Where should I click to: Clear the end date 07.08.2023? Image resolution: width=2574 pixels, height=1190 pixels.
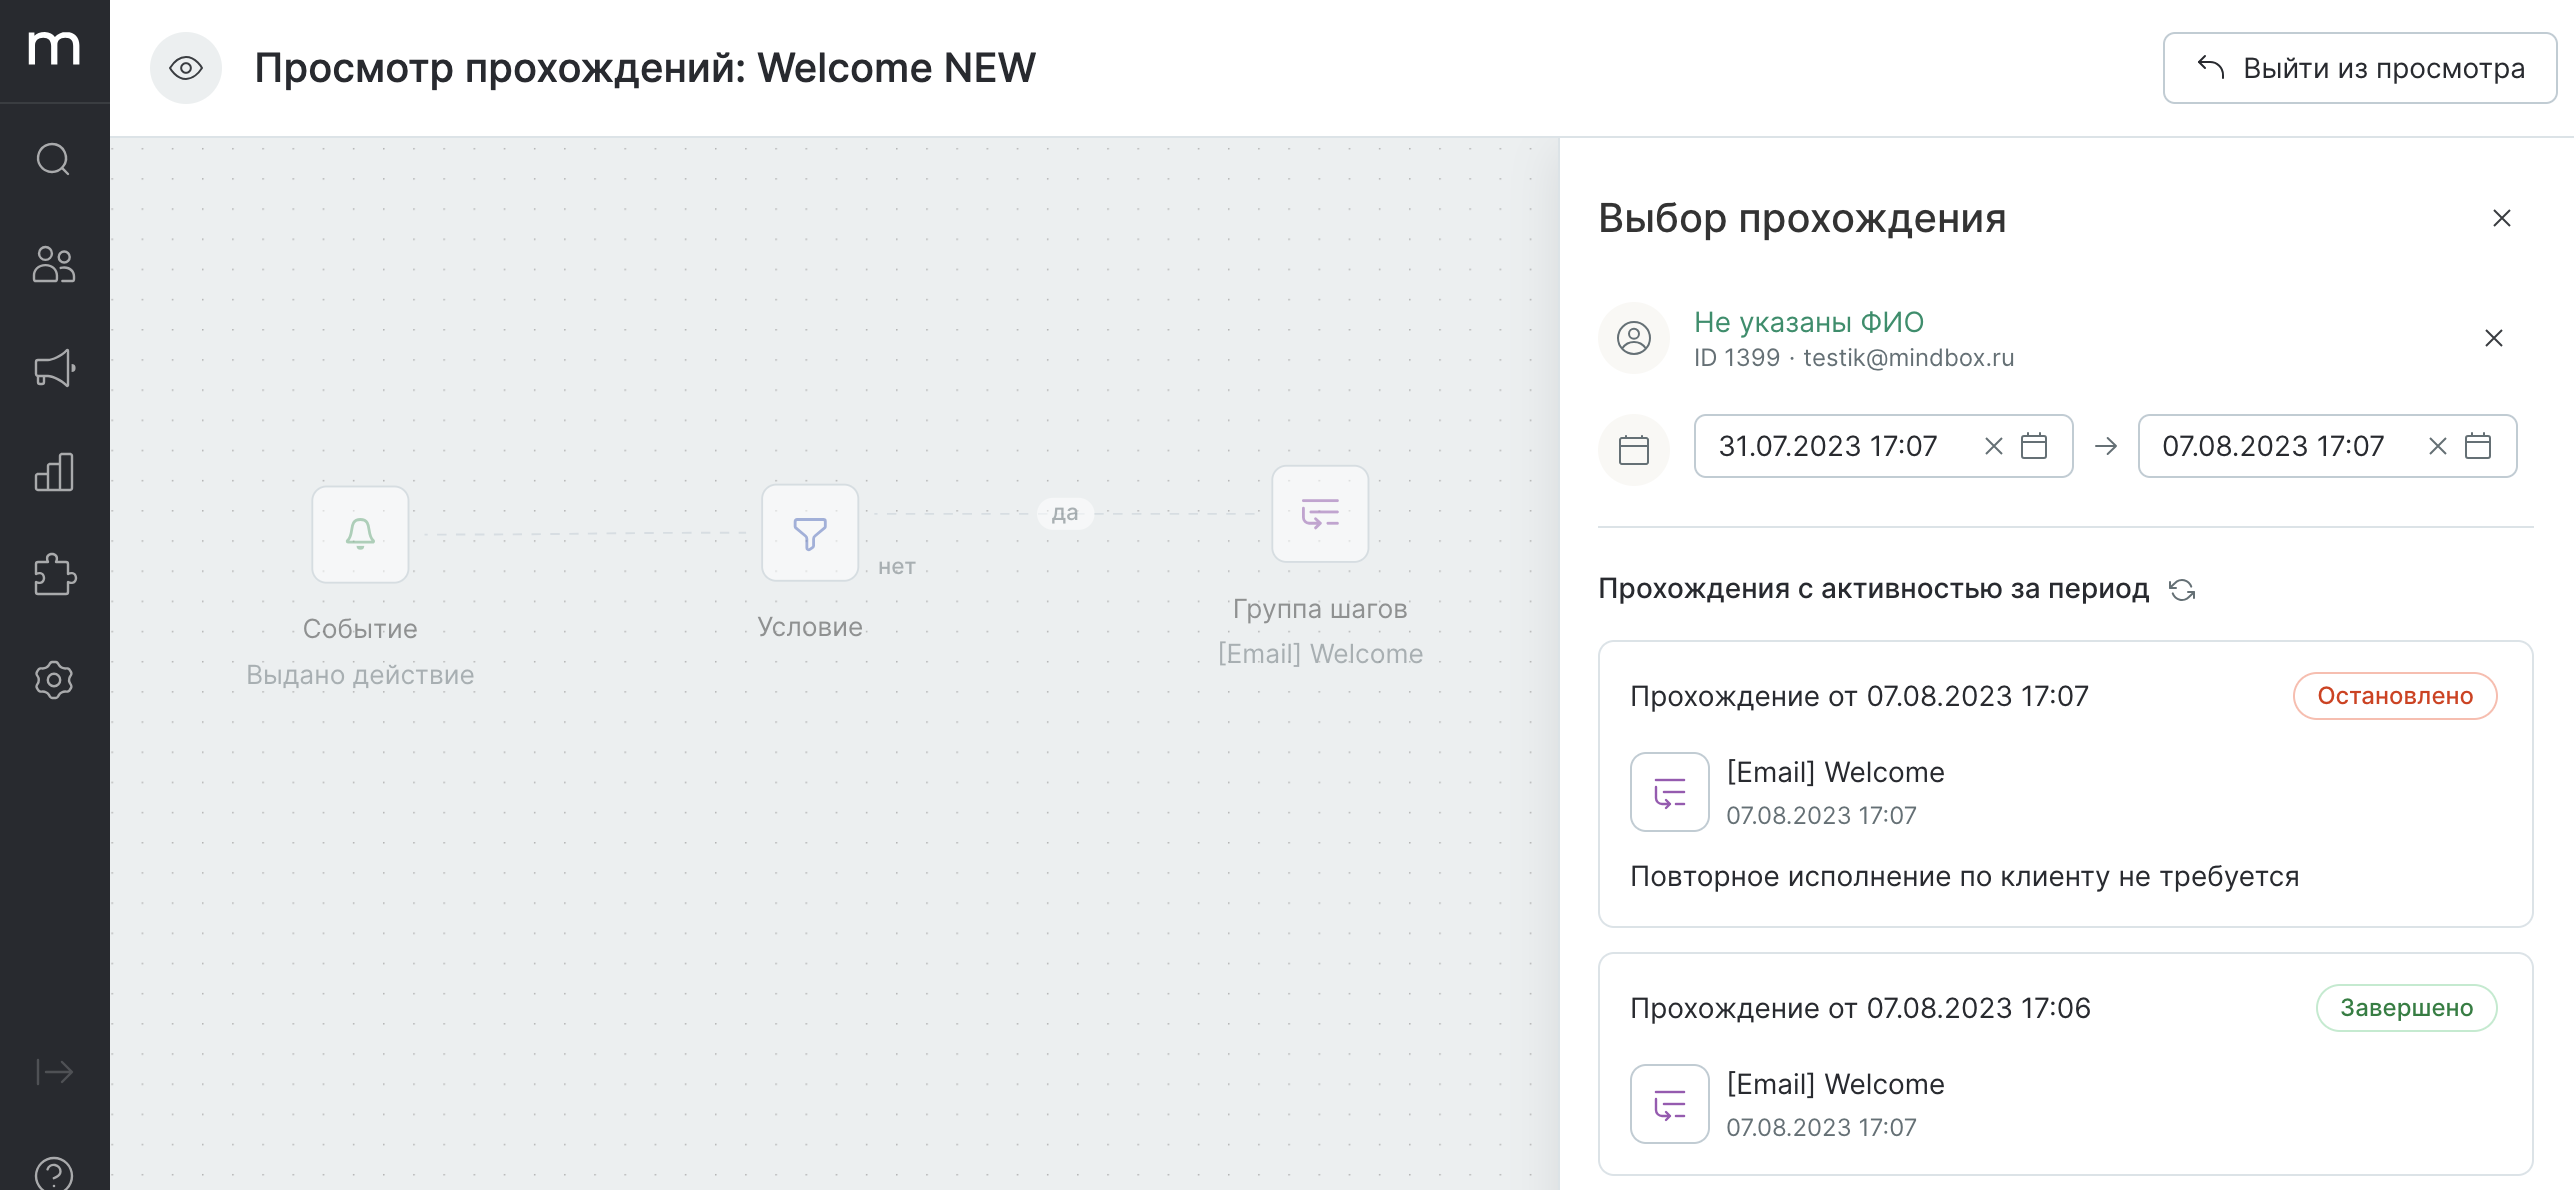2438,446
